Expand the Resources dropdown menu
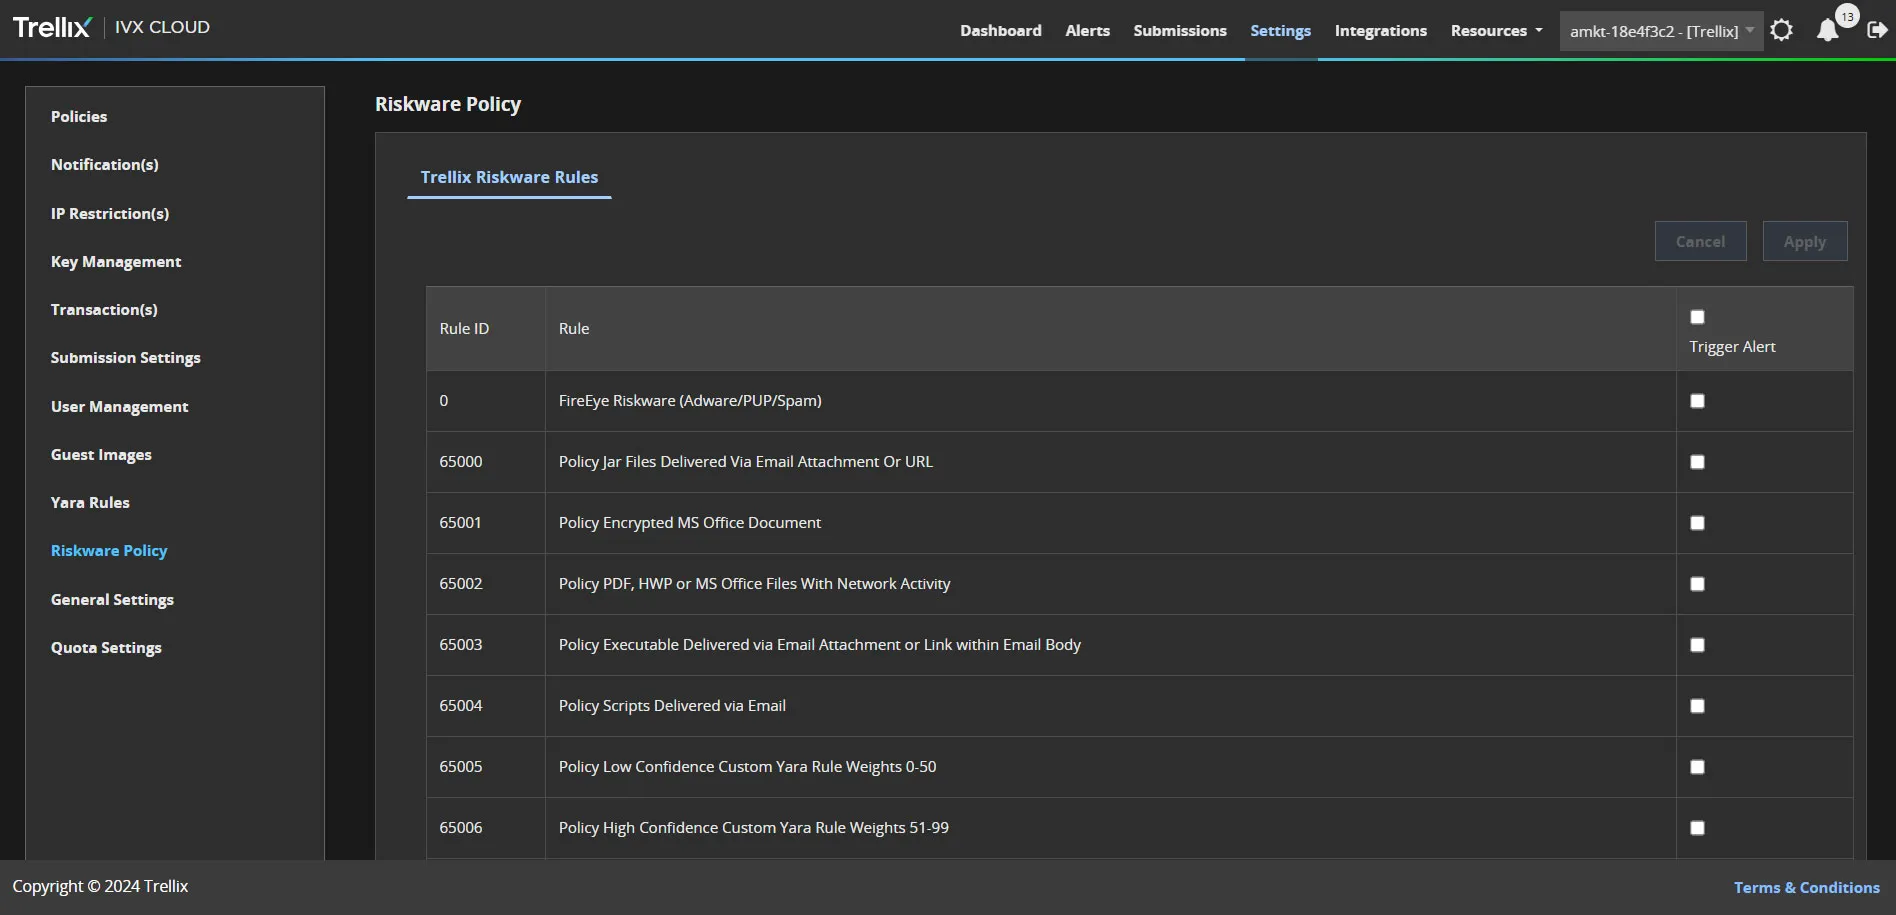Viewport: 1896px width, 915px height. [1496, 31]
